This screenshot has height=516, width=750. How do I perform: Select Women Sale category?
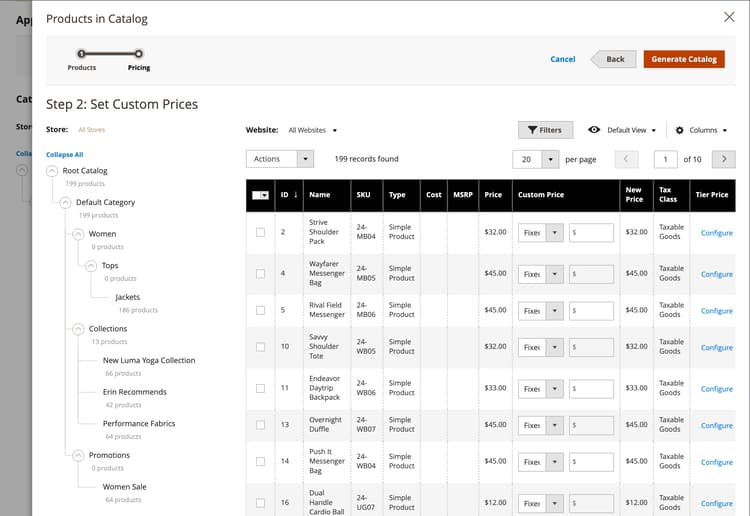point(124,487)
